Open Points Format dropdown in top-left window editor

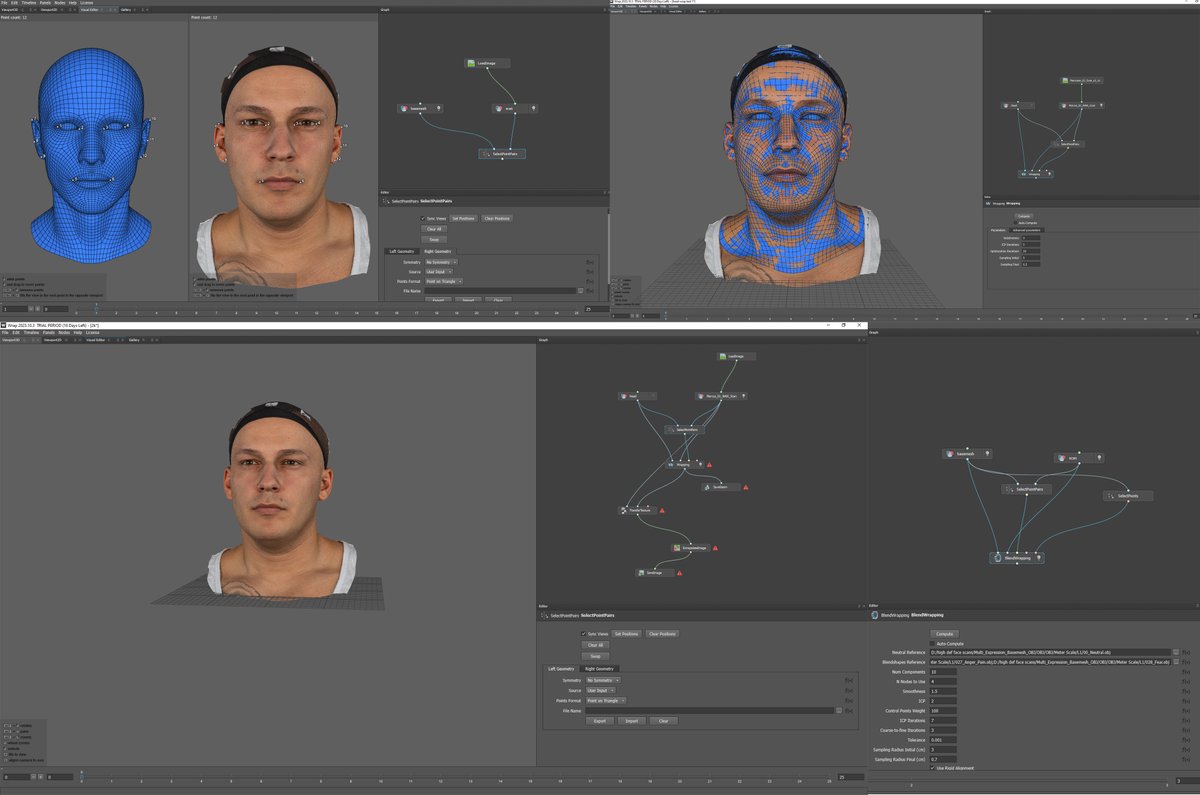(444, 281)
